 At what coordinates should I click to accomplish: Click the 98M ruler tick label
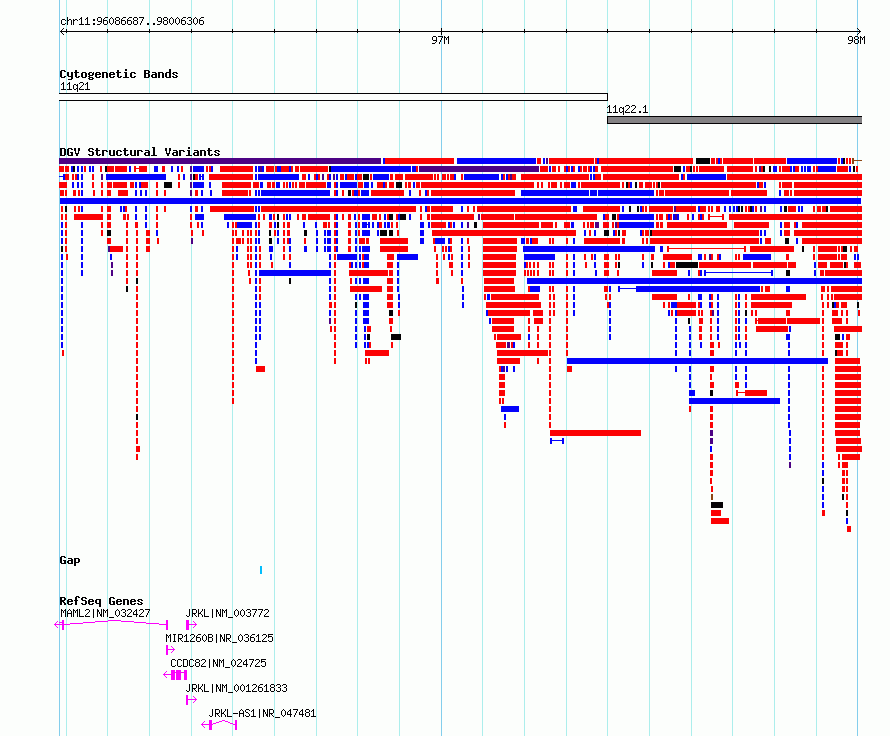coord(856,40)
